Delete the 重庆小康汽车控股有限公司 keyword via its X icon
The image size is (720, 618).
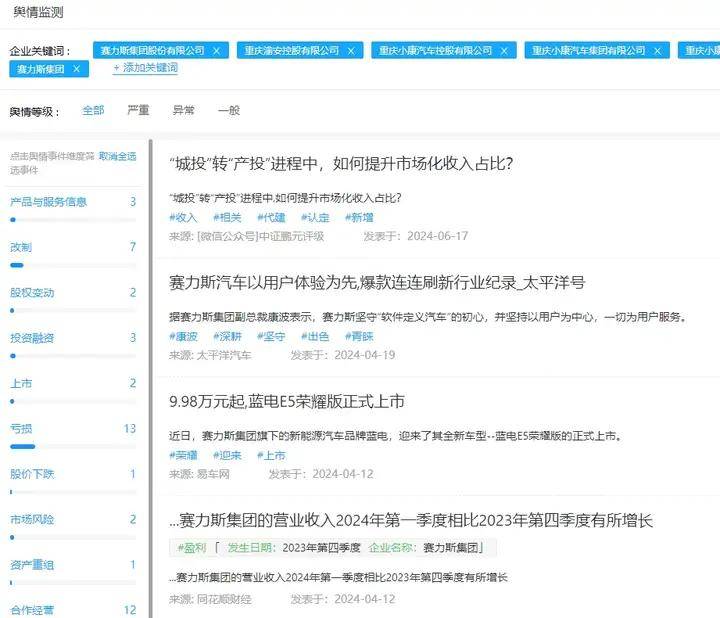coord(504,51)
